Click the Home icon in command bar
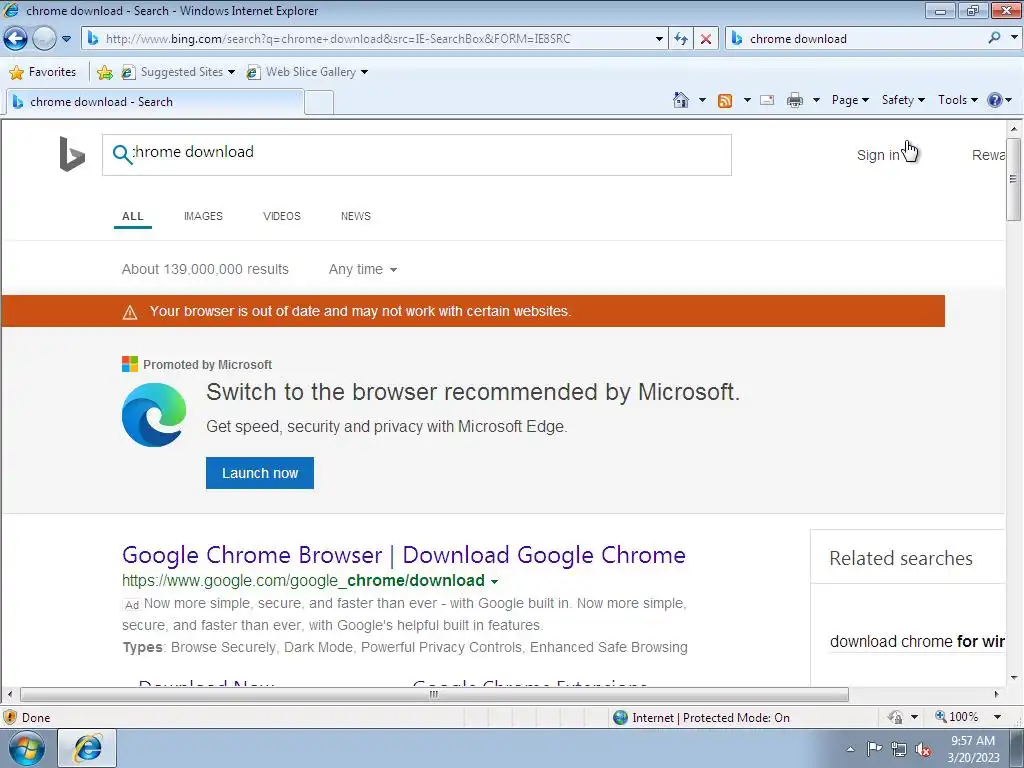 pos(680,100)
